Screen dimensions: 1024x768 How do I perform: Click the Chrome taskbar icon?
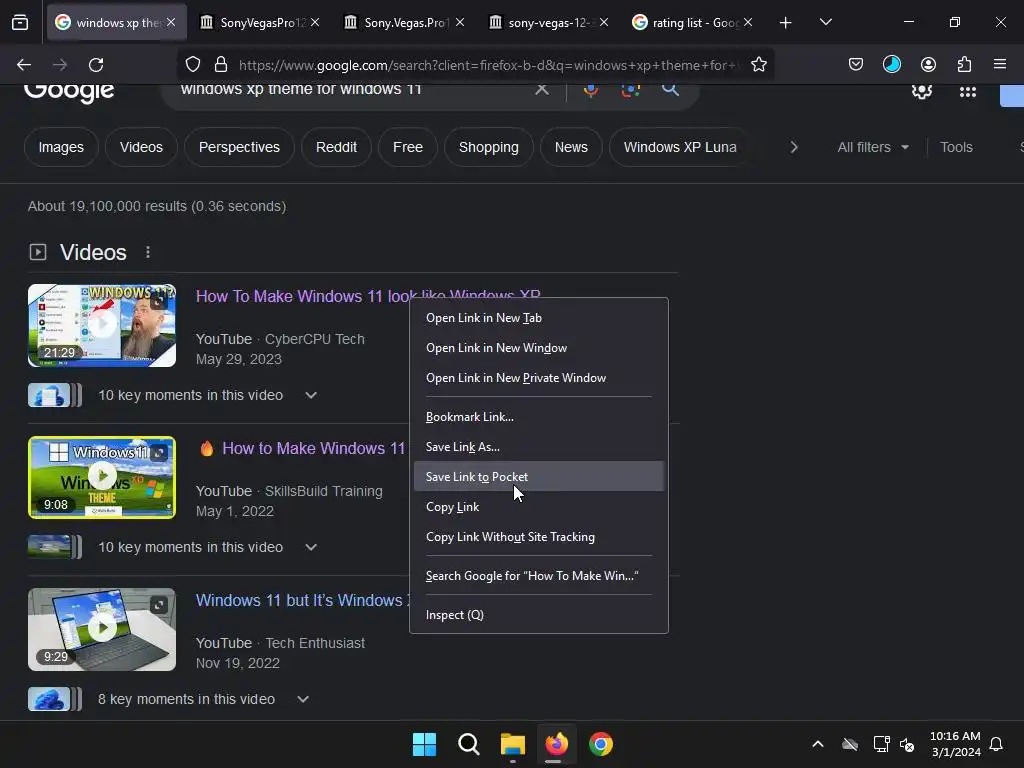[x=601, y=744]
